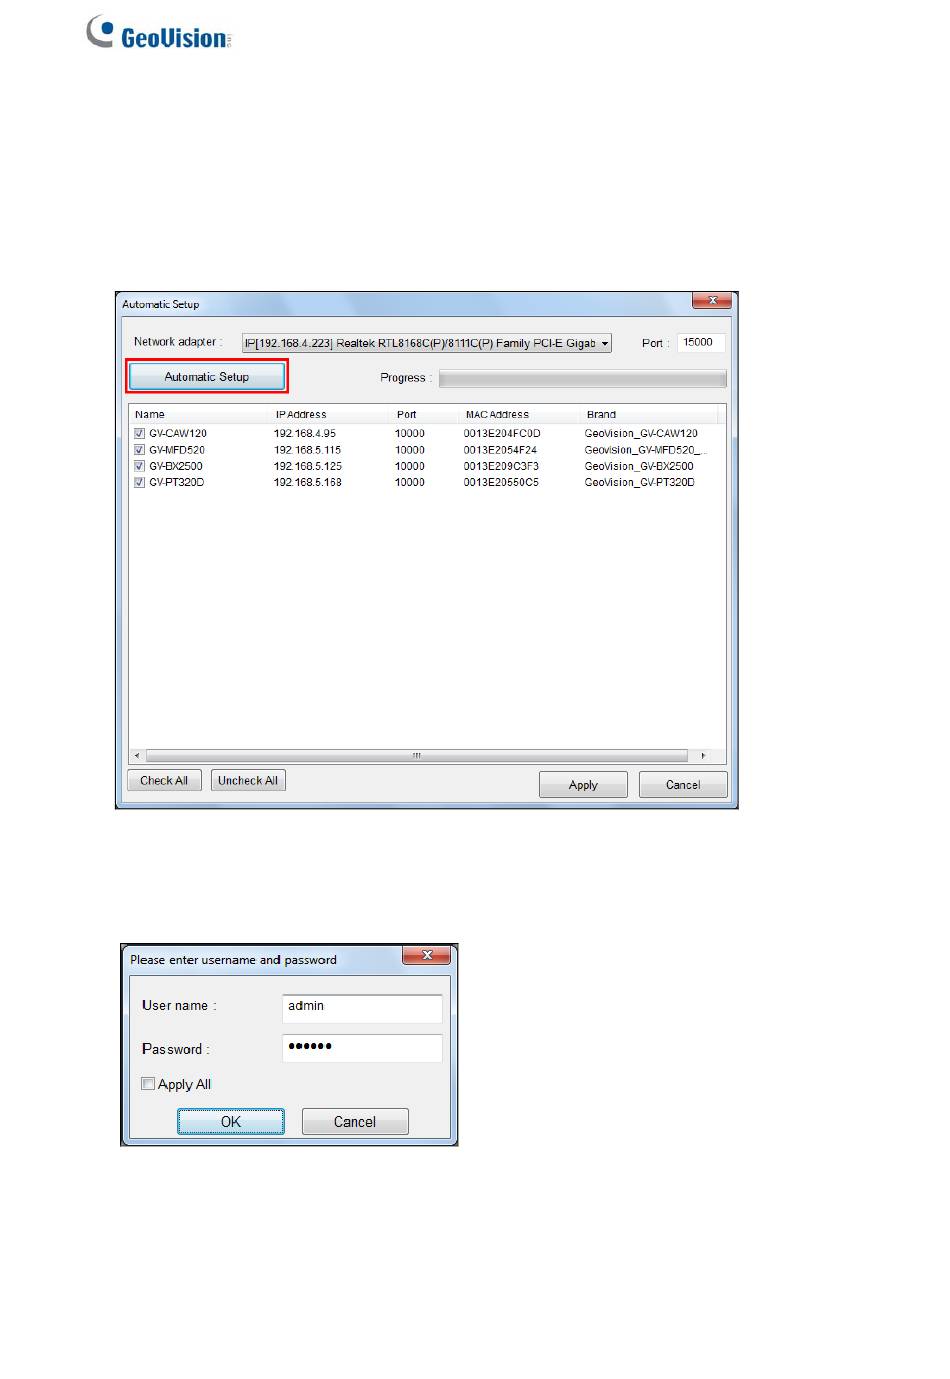Toggle the GV-BX2500 checkbox
The height and width of the screenshot is (1379, 950).
[140, 466]
